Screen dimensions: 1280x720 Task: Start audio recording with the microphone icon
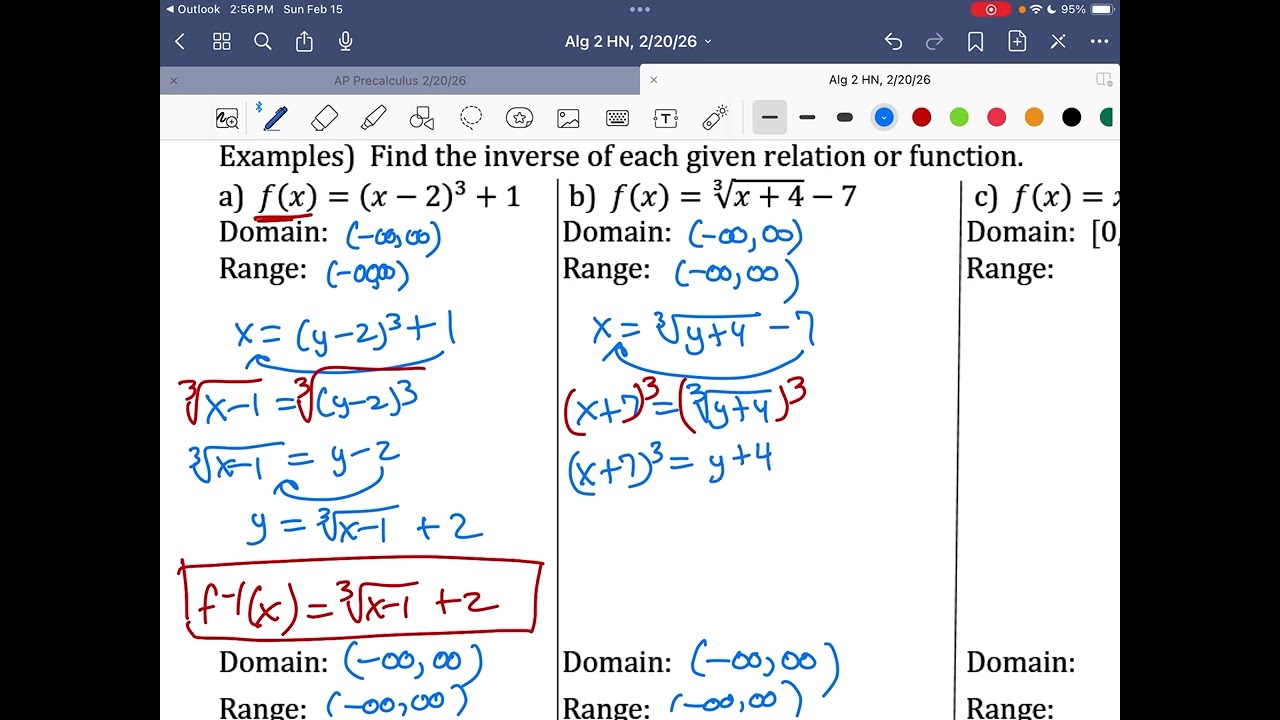pos(346,41)
